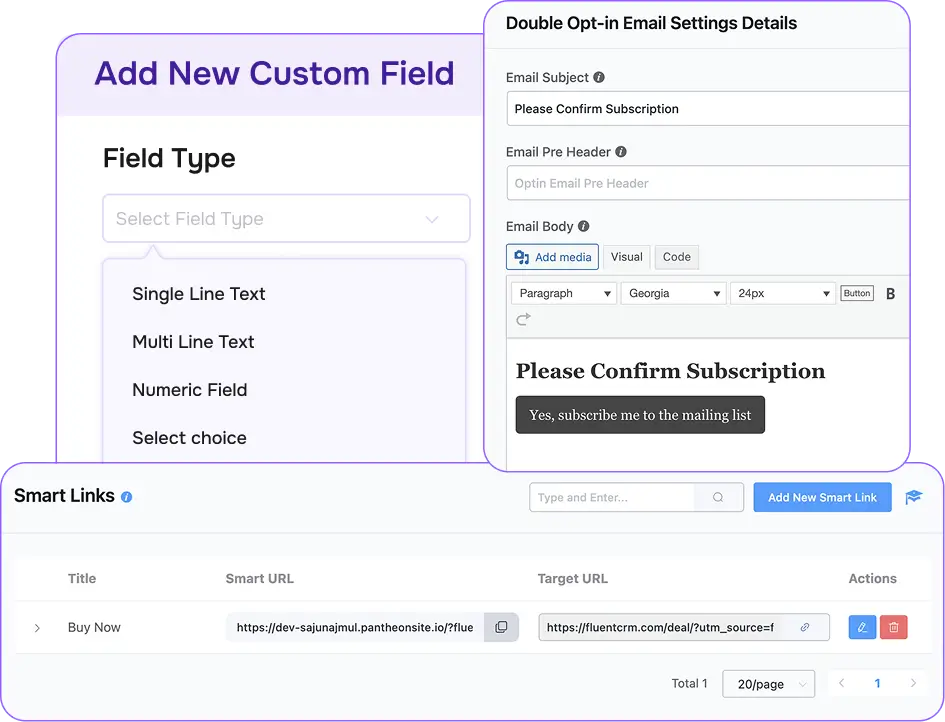Click the redo arrow in the email editor
Screen dimensions: 945x722
(x=522, y=319)
